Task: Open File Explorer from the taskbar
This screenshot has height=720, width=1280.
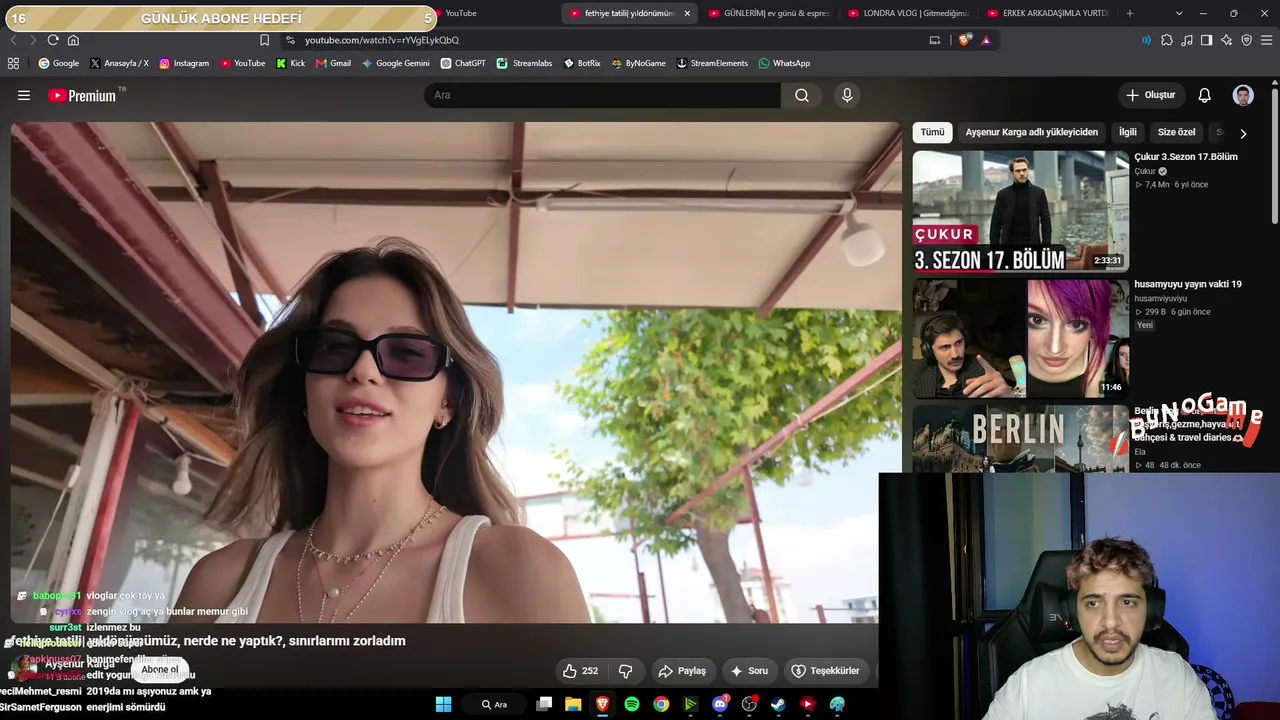Action: (x=573, y=704)
